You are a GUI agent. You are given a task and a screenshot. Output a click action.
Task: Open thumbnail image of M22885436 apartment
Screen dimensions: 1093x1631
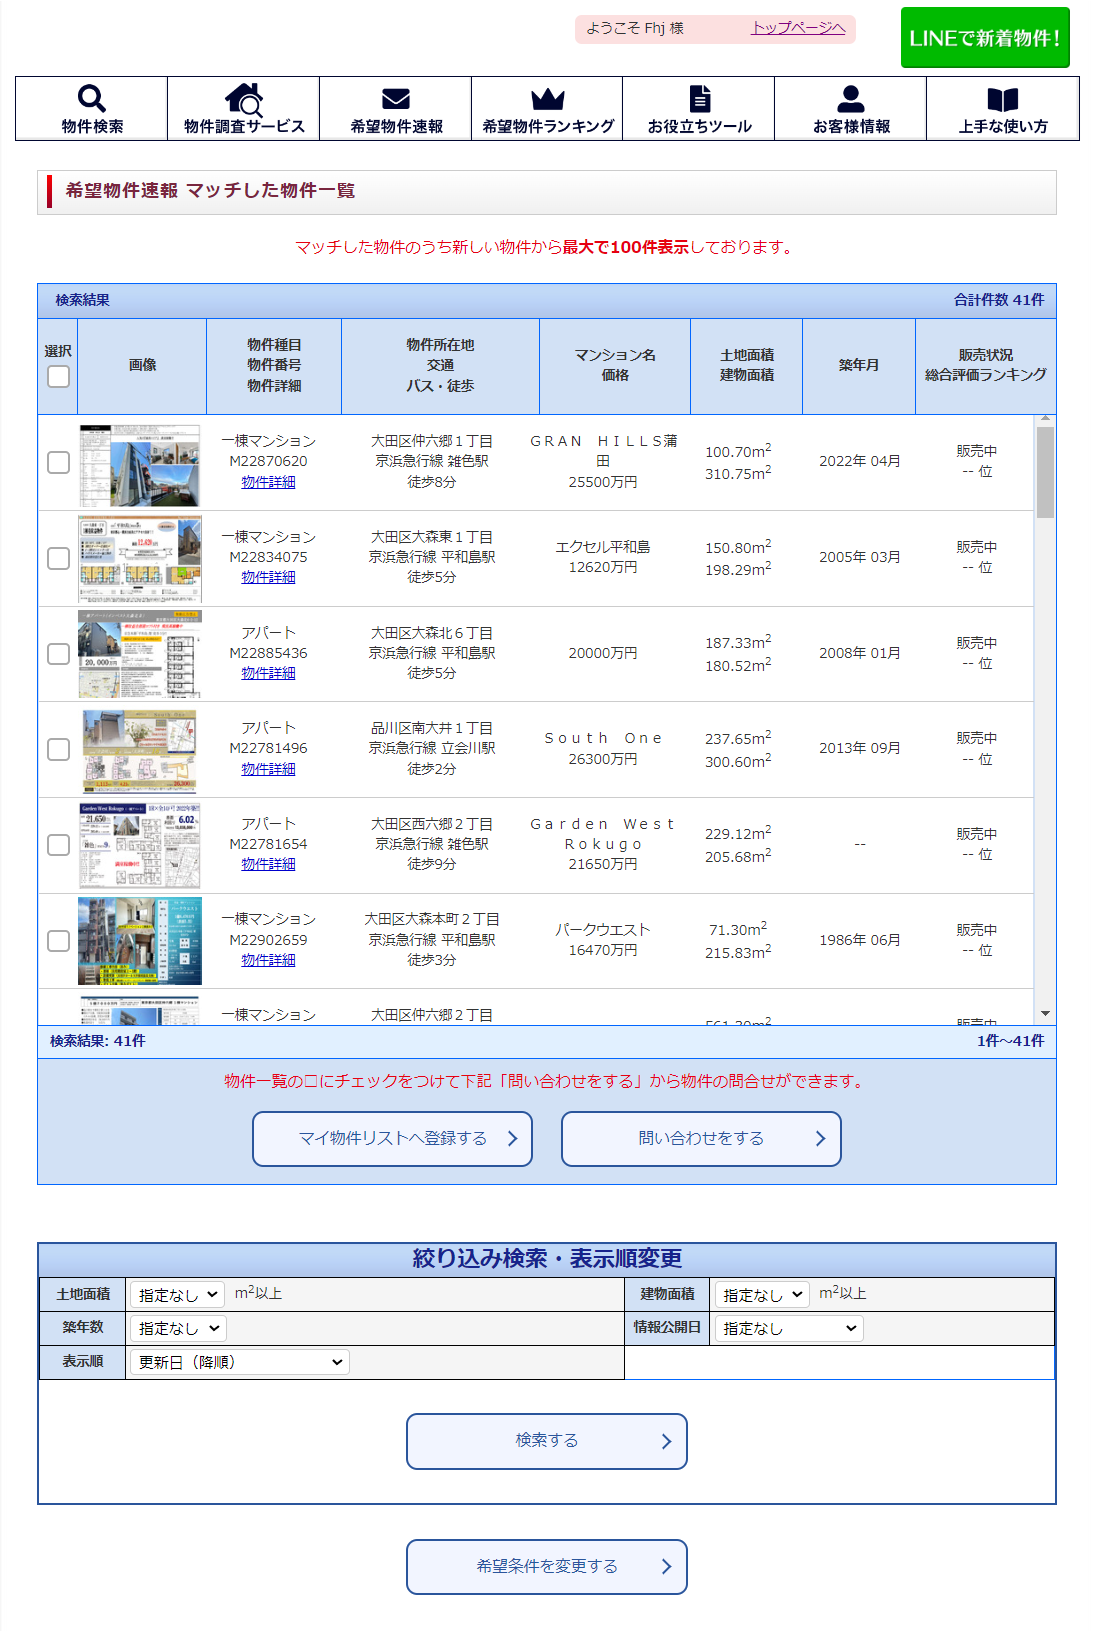(x=140, y=655)
